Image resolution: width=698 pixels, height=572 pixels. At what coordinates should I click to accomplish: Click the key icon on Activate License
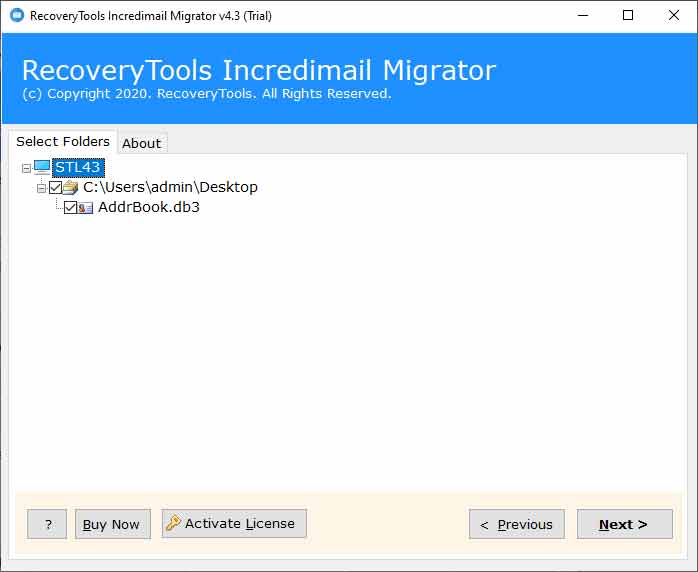[173, 523]
